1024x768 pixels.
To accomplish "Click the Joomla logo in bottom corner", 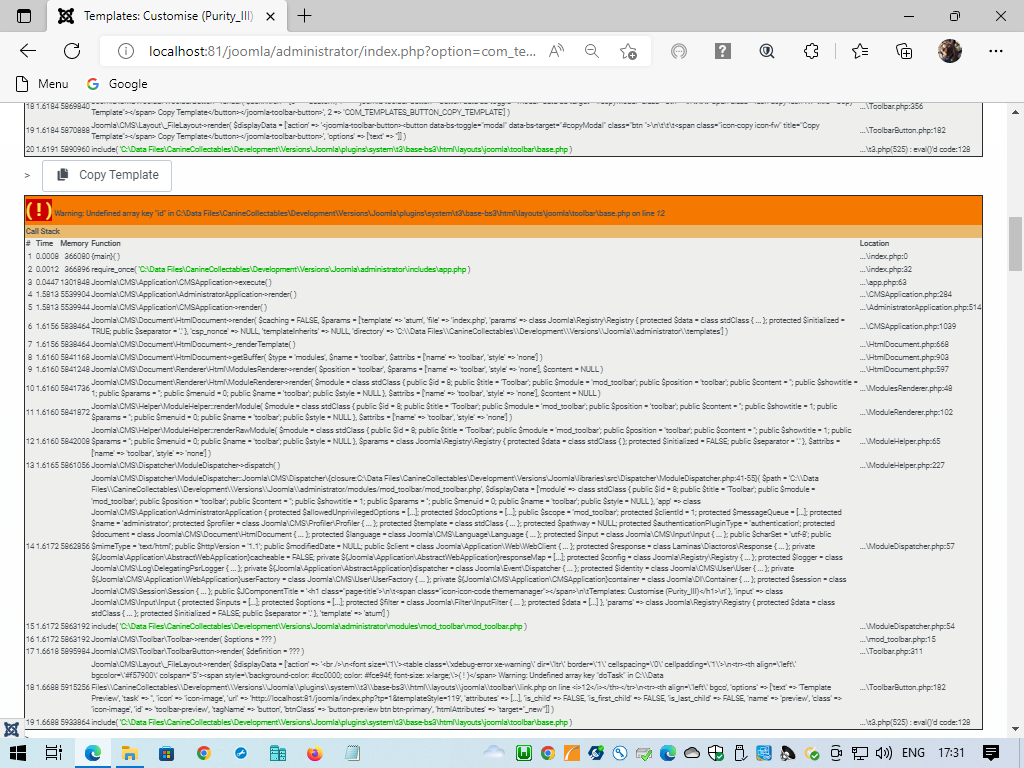I will 11,729.
